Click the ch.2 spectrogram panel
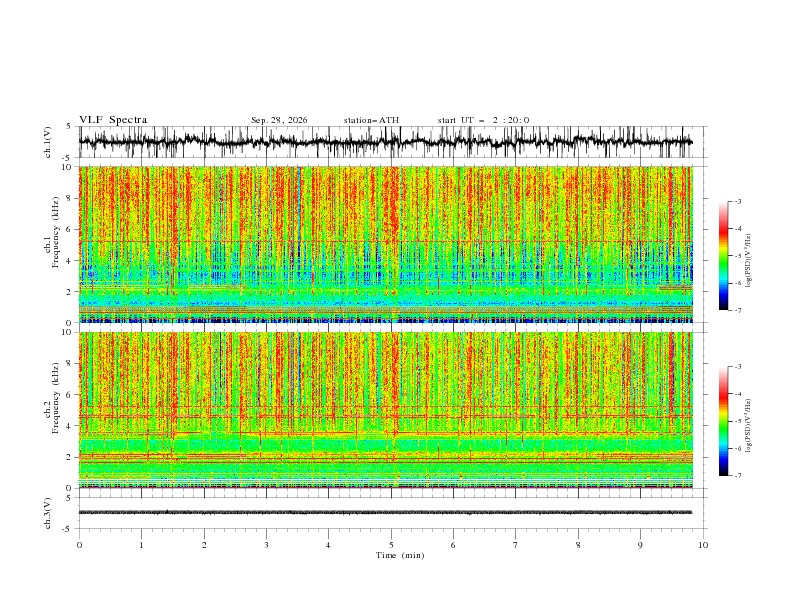792x612 pixels. pyautogui.click(x=385, y=410)
